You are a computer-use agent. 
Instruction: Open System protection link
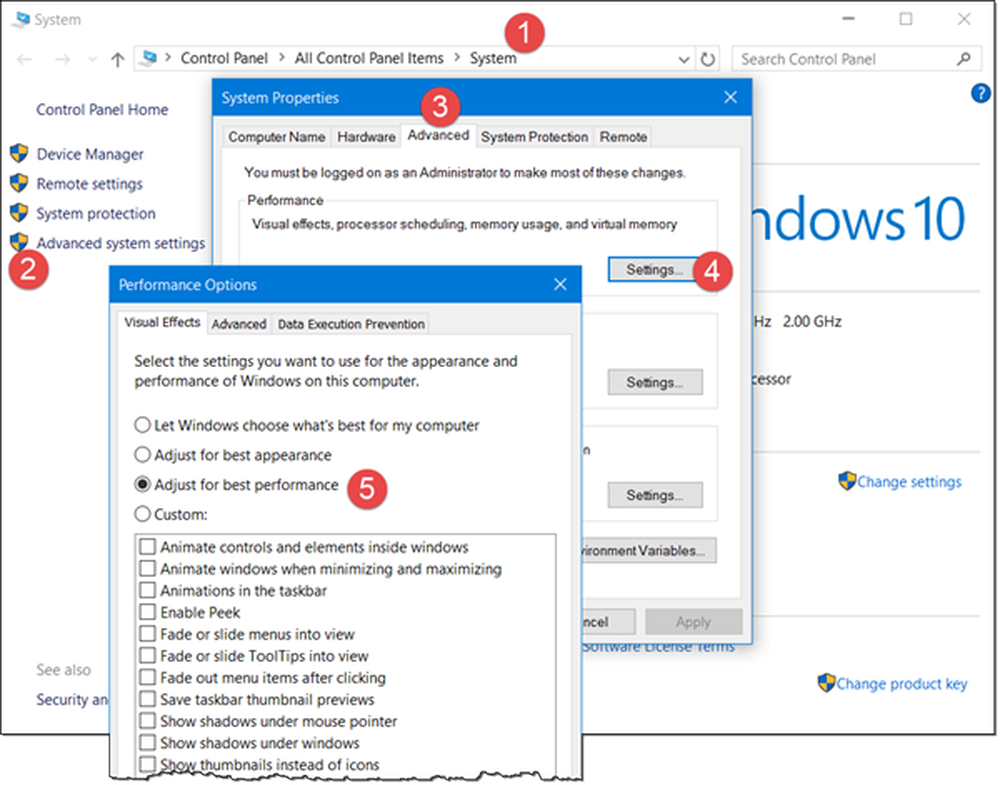coord(96,214)
